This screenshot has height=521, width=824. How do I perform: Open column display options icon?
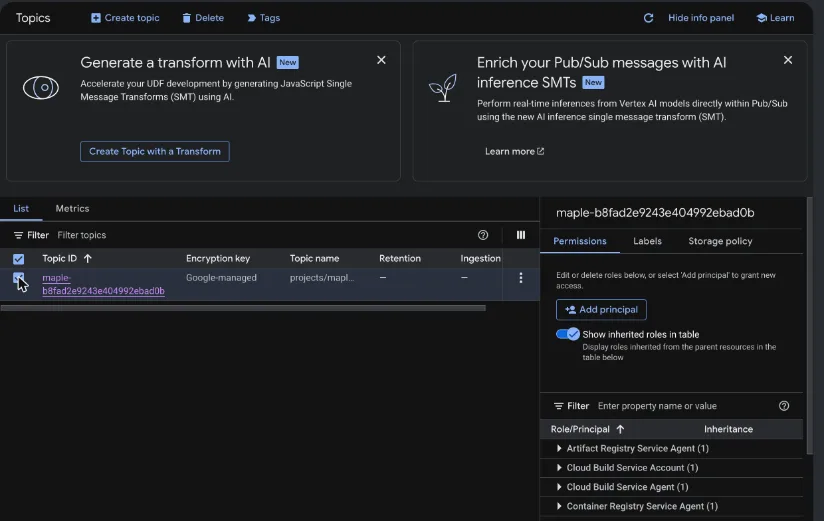[x=521, y=235]
